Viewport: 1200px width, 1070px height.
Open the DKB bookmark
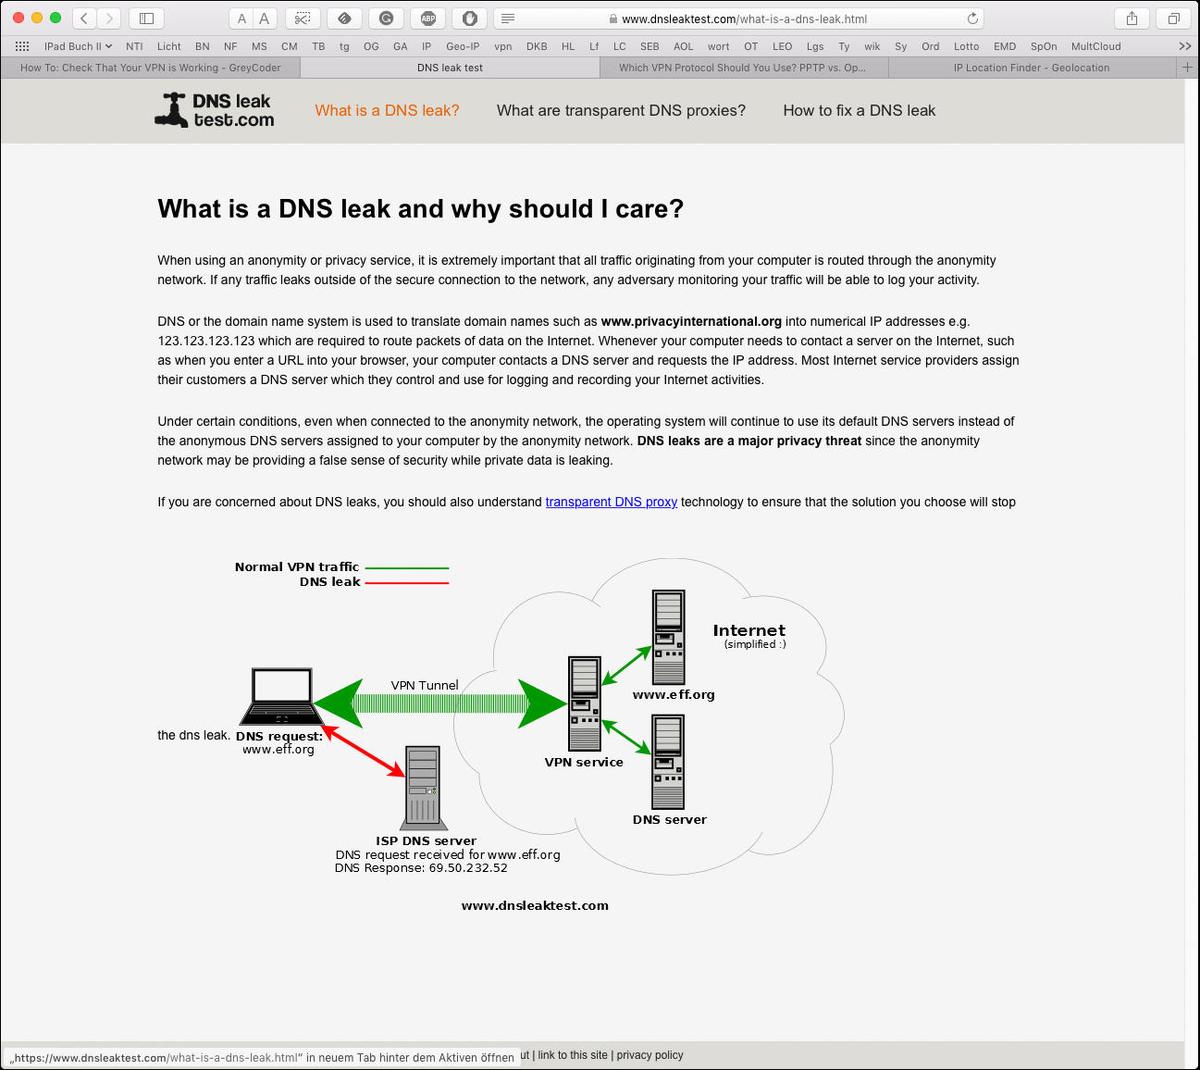click(537, 46)
